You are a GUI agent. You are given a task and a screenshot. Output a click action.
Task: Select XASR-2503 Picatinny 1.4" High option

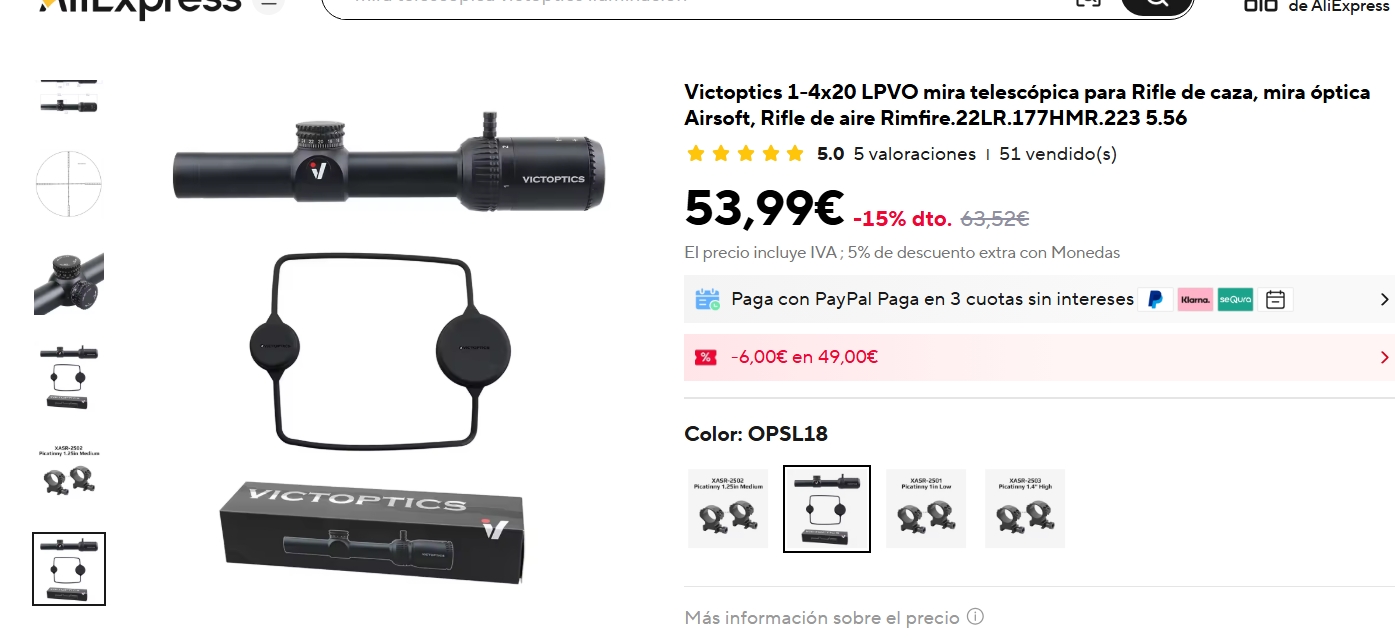(x=1025, y=508)
